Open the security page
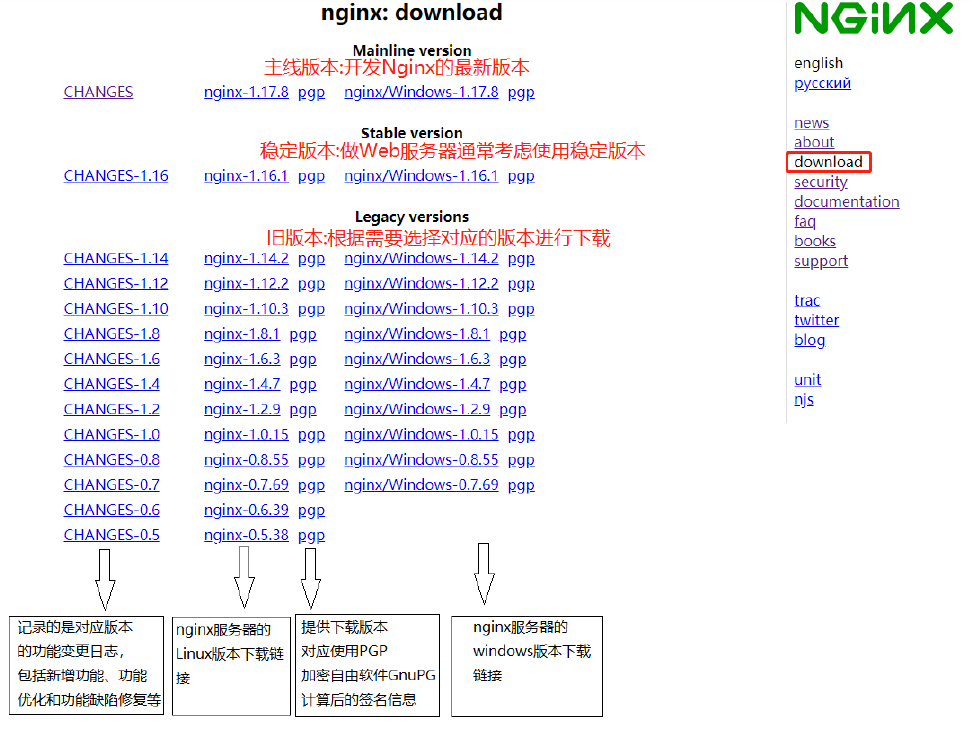The height and width of the screenshot is (736, 972). 821,182
